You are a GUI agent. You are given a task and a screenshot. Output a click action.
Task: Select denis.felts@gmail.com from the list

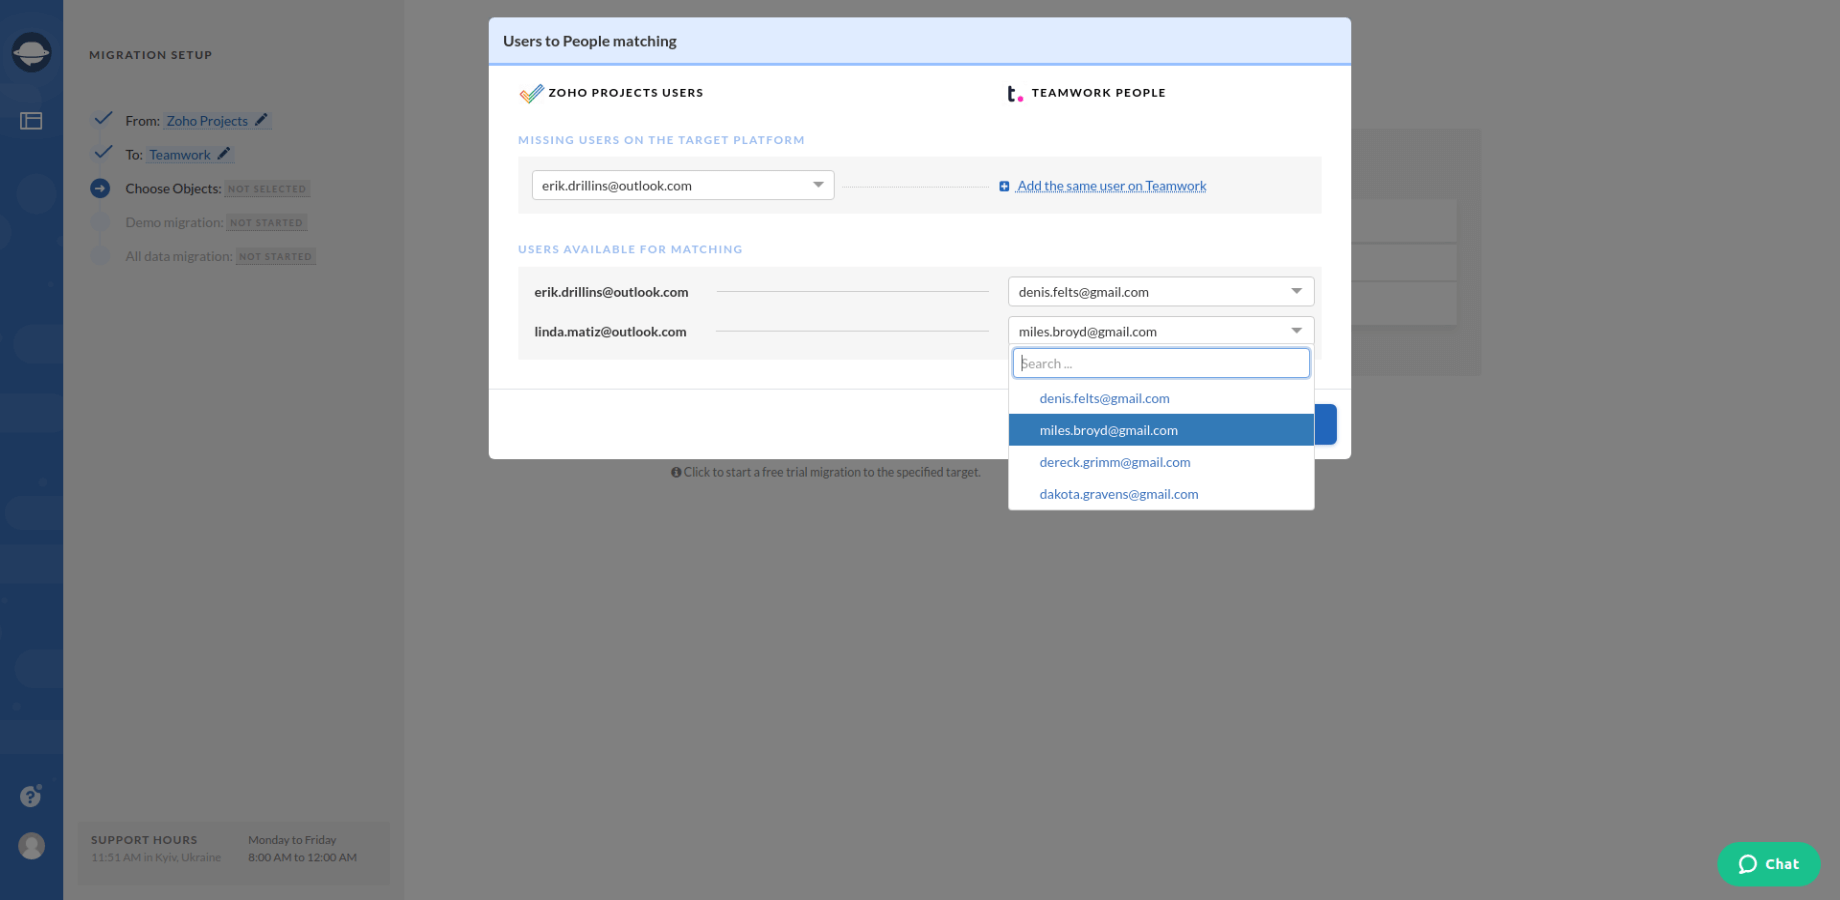[1161, 398]
